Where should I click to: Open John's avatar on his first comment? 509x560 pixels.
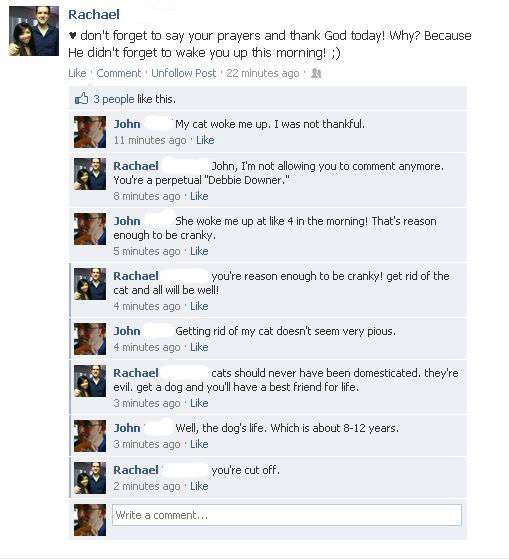[90, 132]
